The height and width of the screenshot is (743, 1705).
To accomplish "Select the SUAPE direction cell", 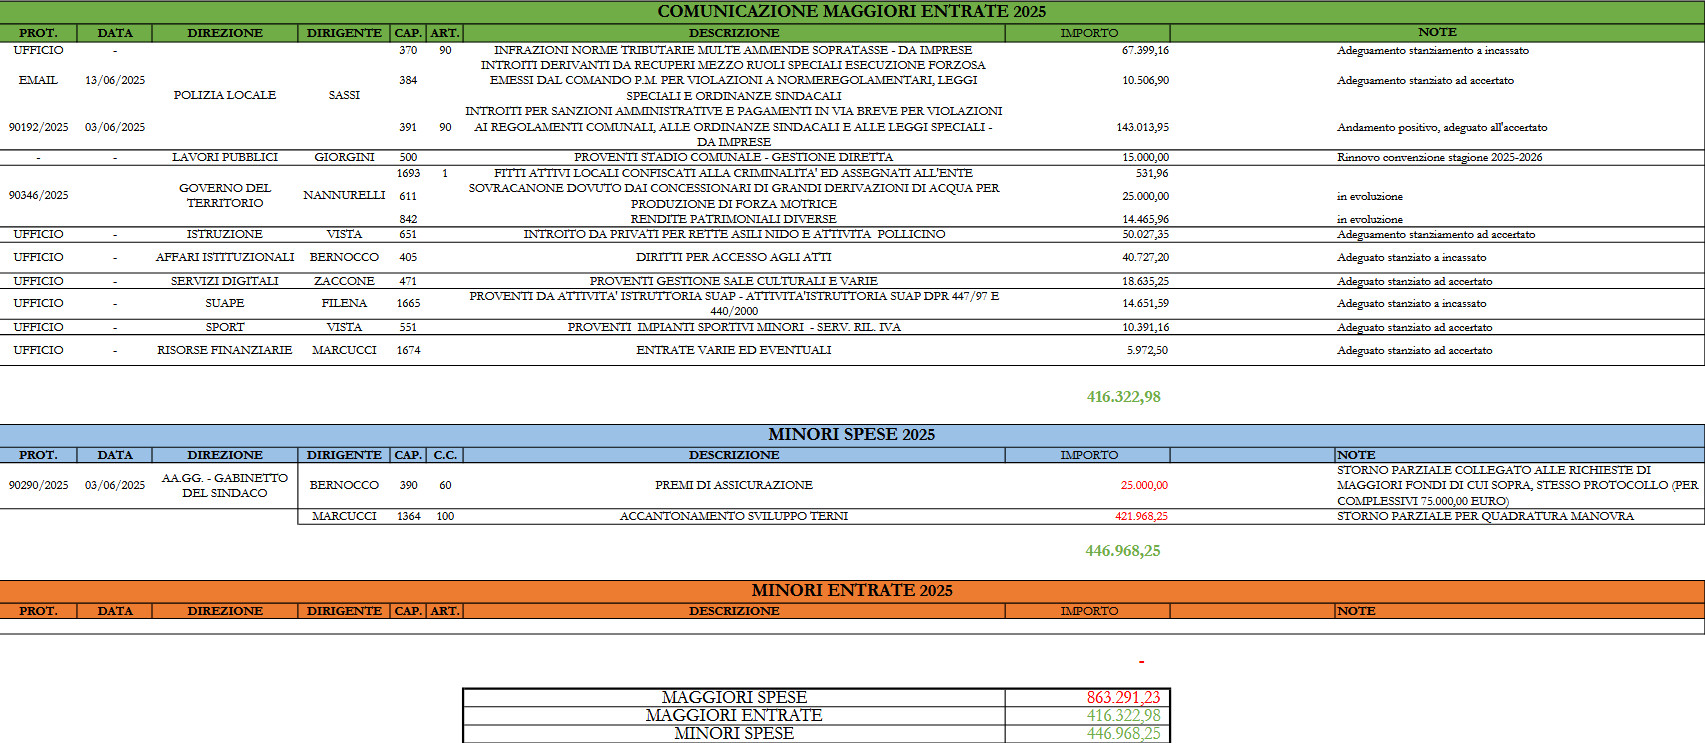I will (x=225, y=303).
